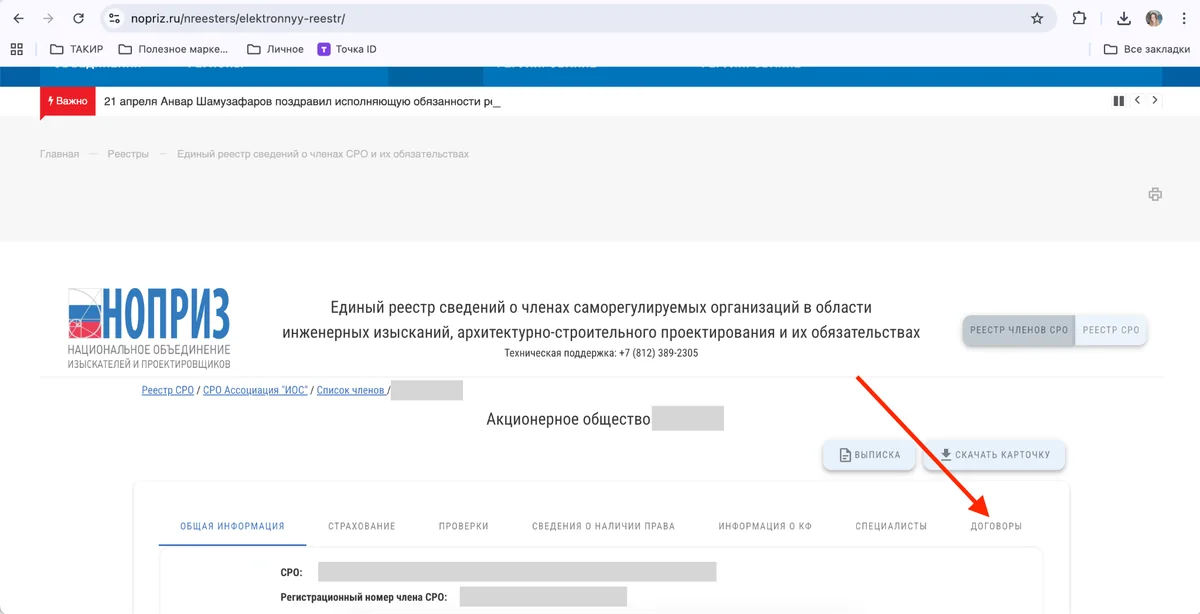Go to the Главная breadcrumb
Image resolution: width=1200 pixels, height=614 pixels.
tap(59, 154)
